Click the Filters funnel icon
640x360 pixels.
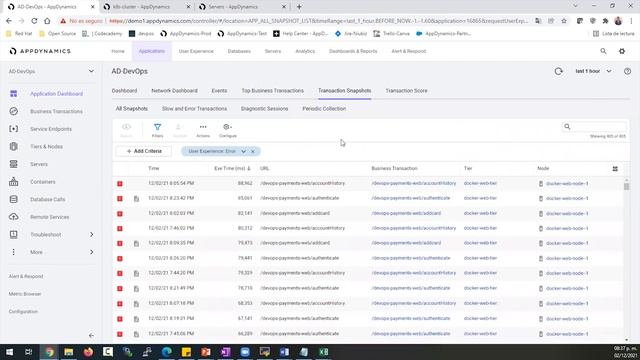pos(157,127)
